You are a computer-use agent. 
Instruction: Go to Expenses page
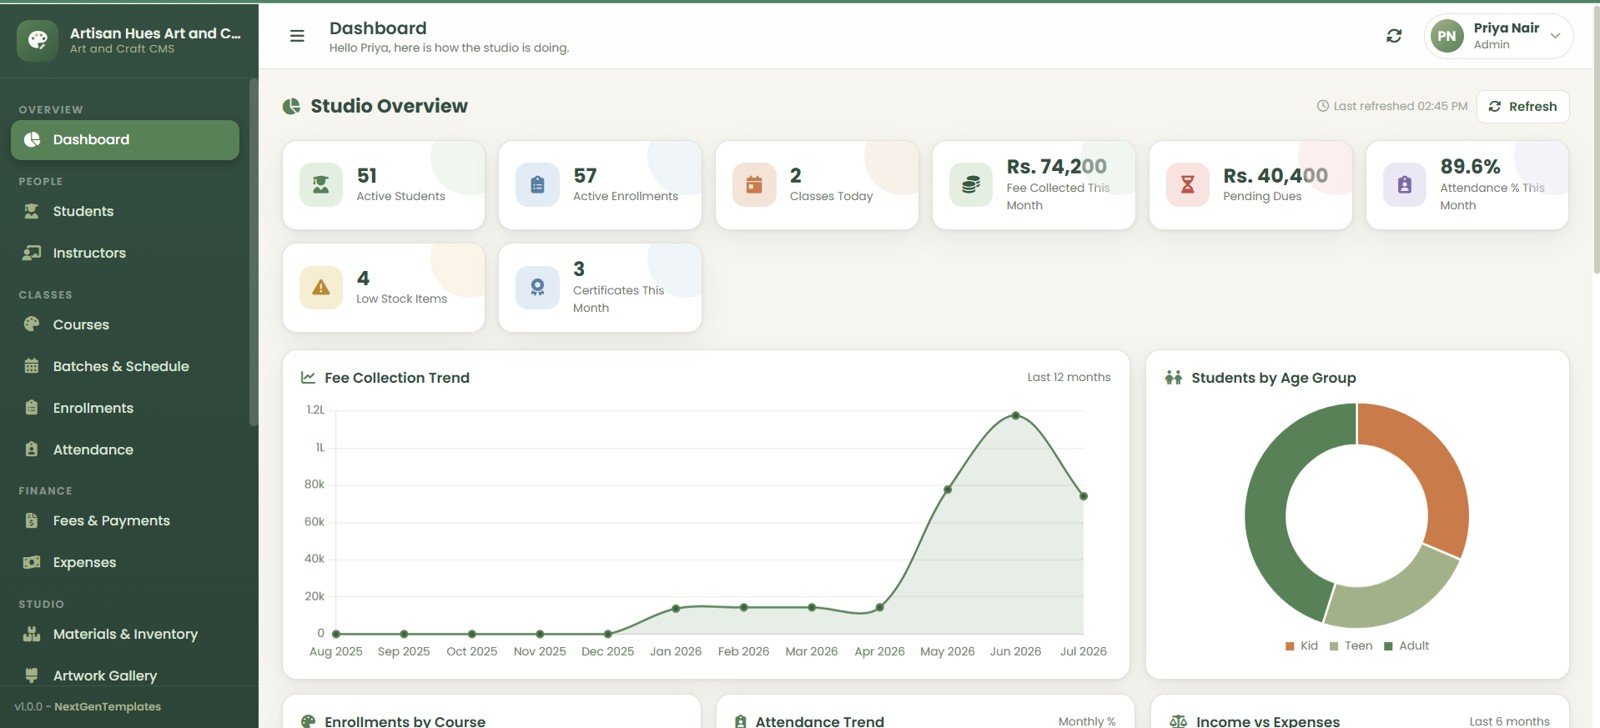[125, 562]
